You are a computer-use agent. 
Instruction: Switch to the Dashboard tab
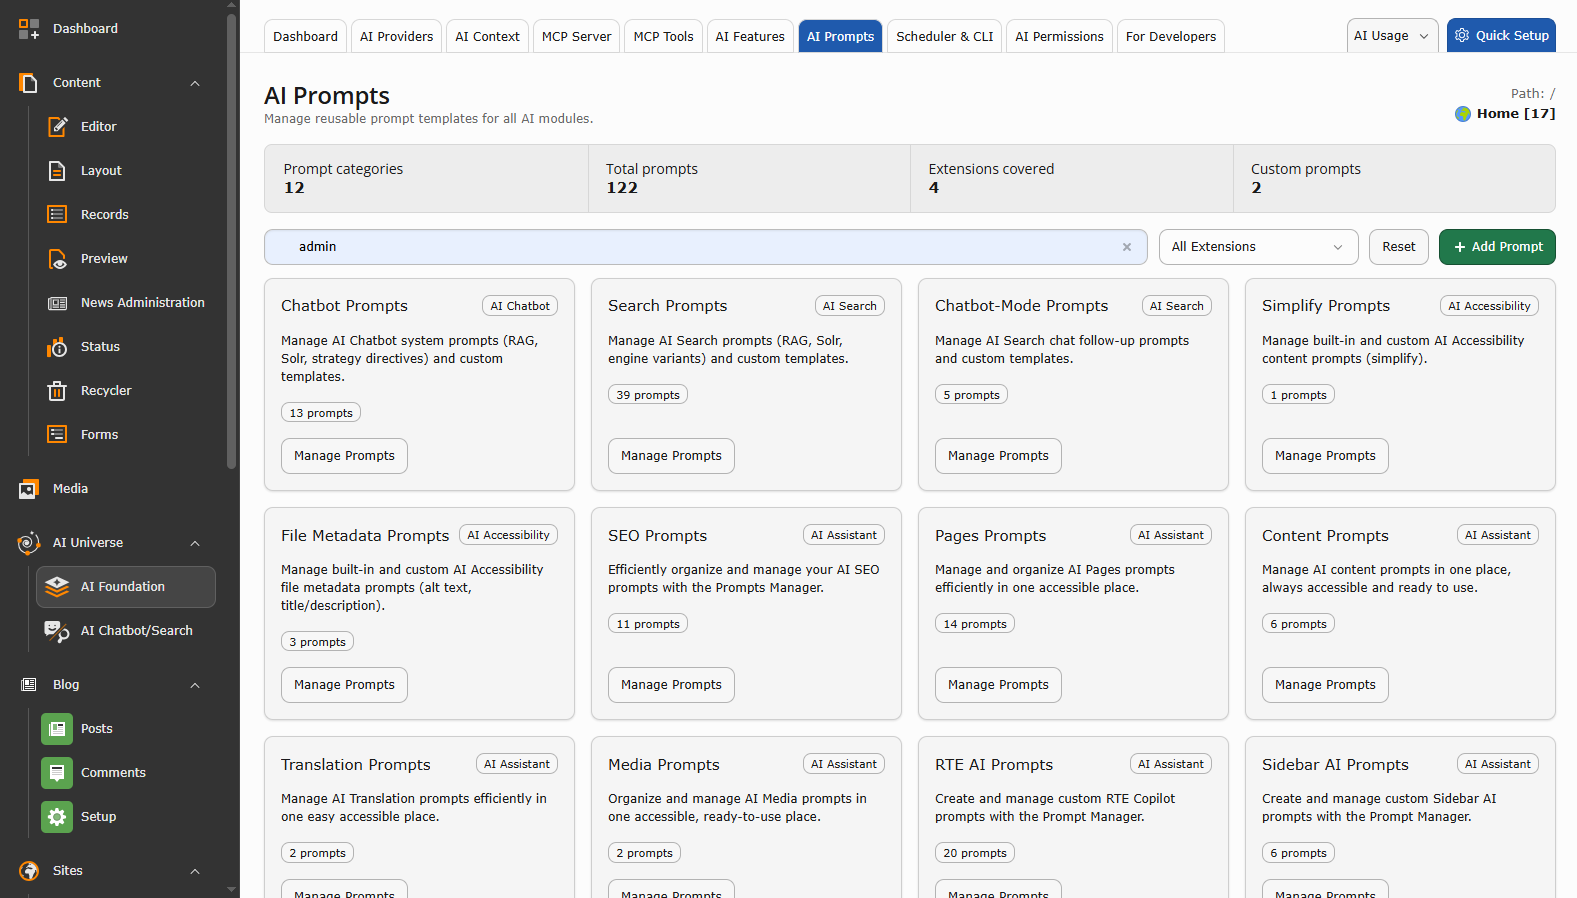click(306, 37)
